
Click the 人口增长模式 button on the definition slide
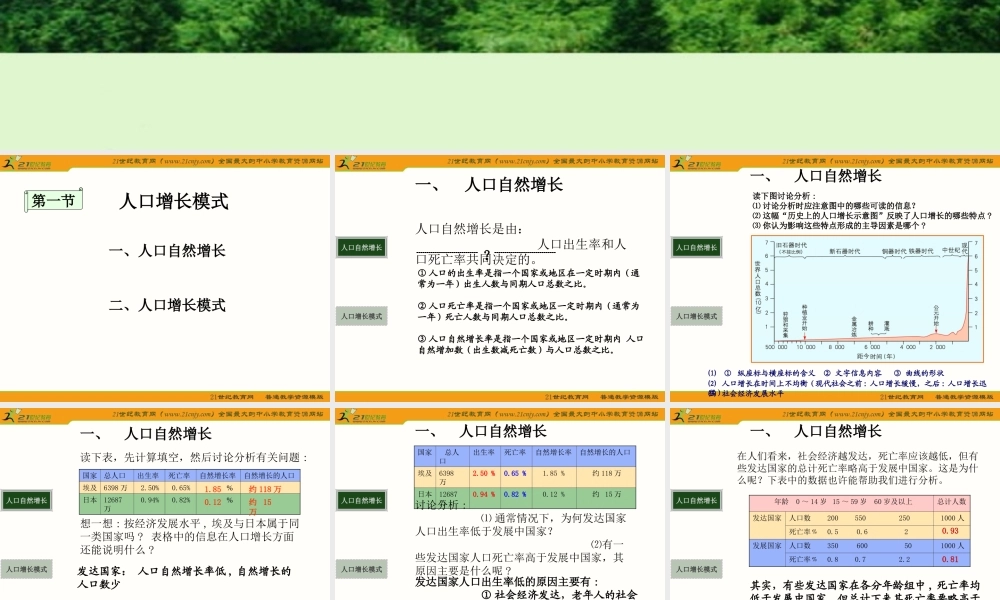click(362, 316)
